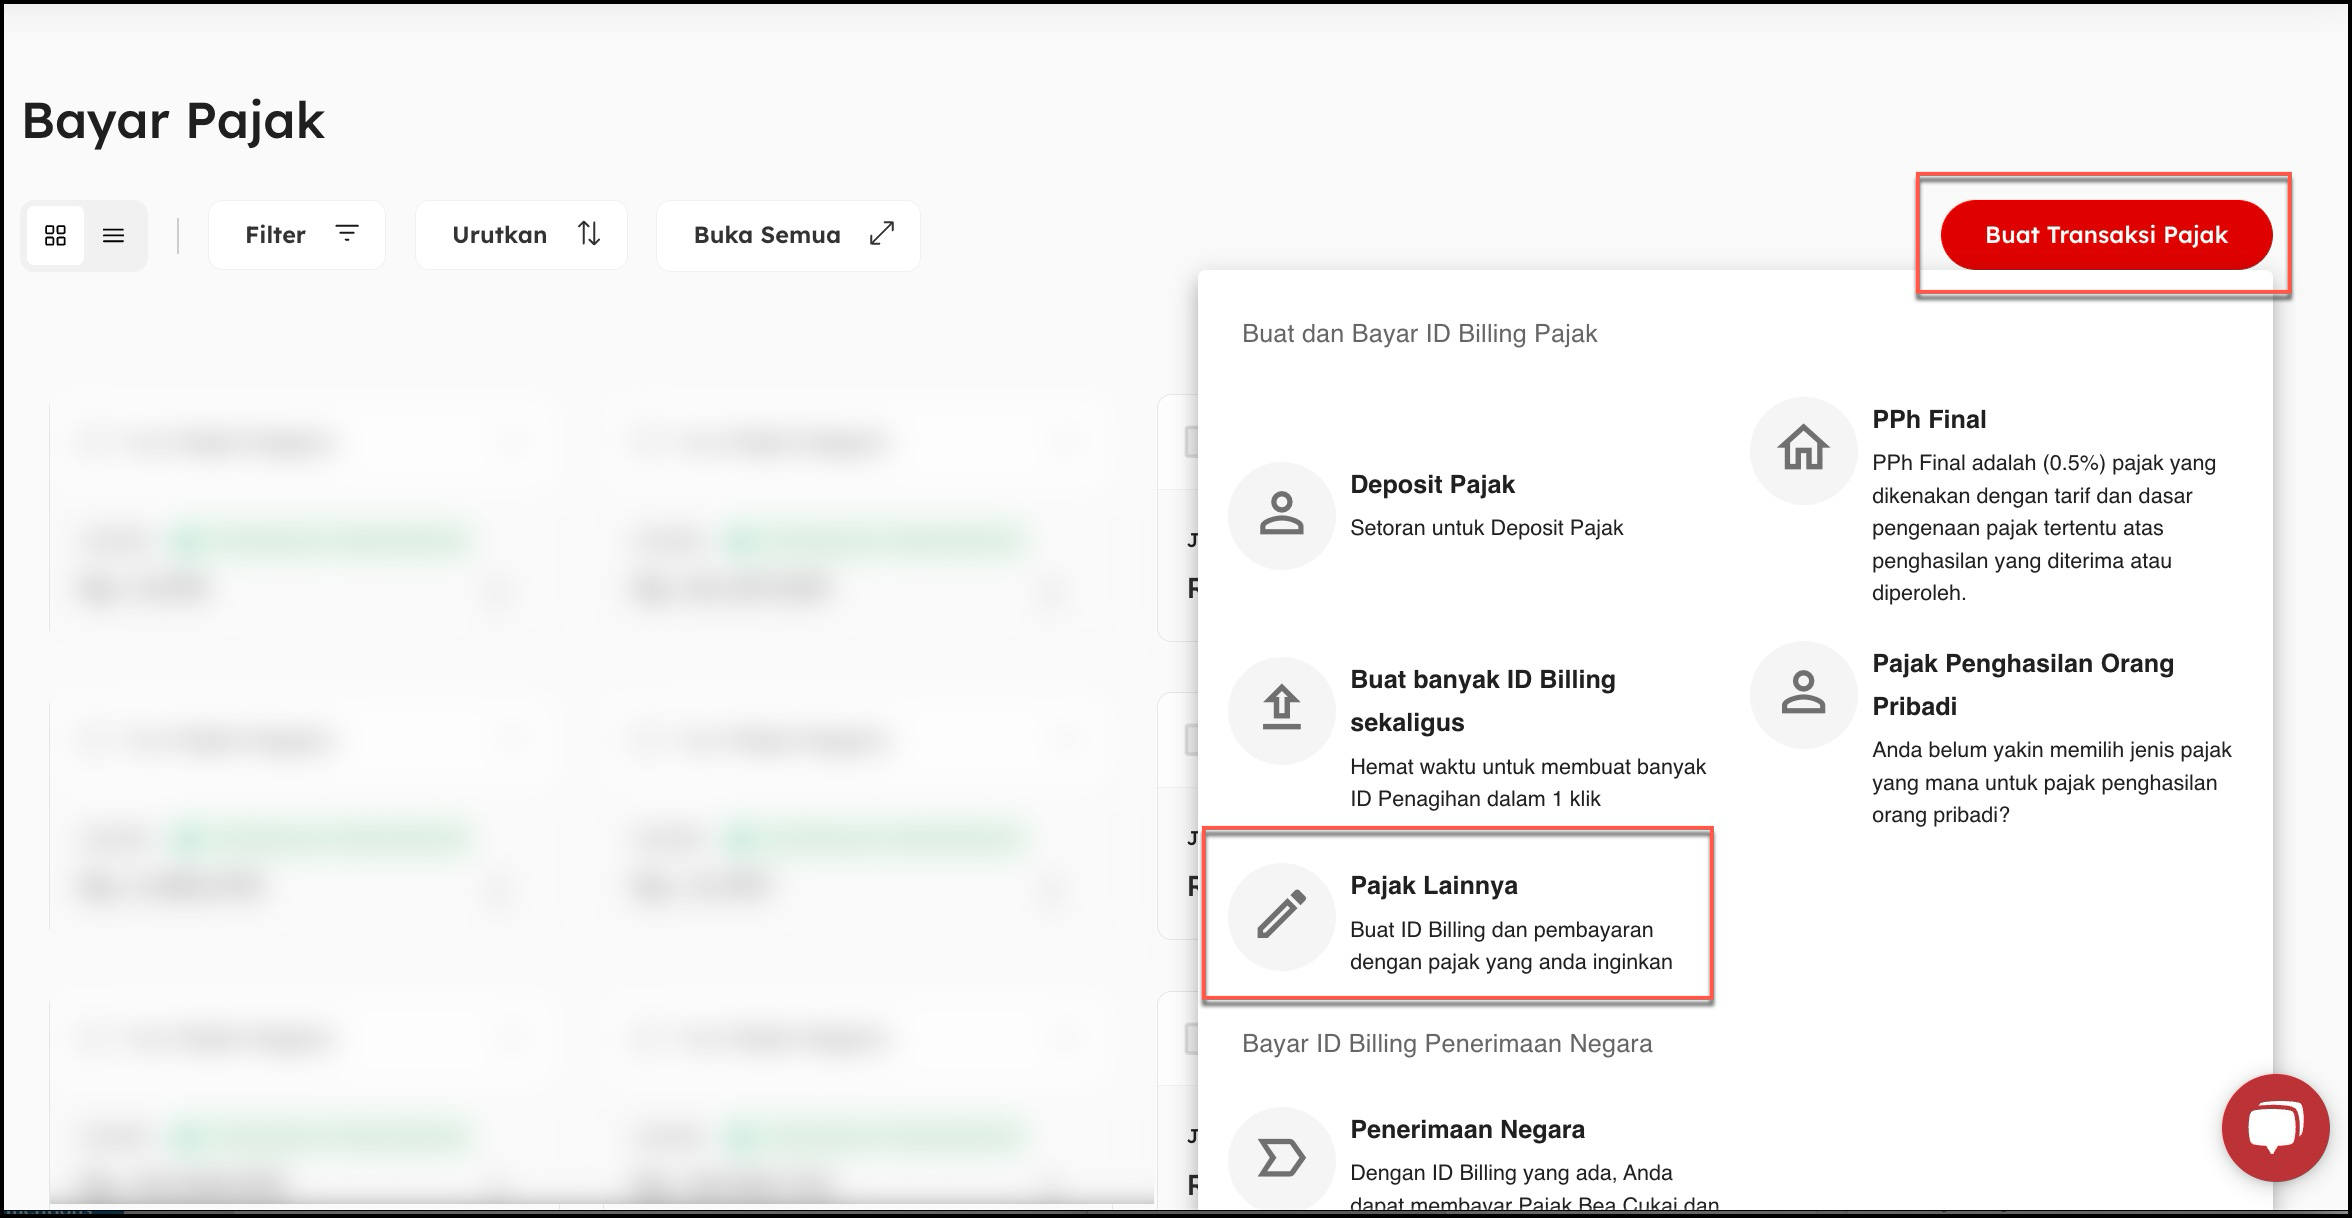Expand all with Buka Semua
The image size is (2352, 1218).
788,235
